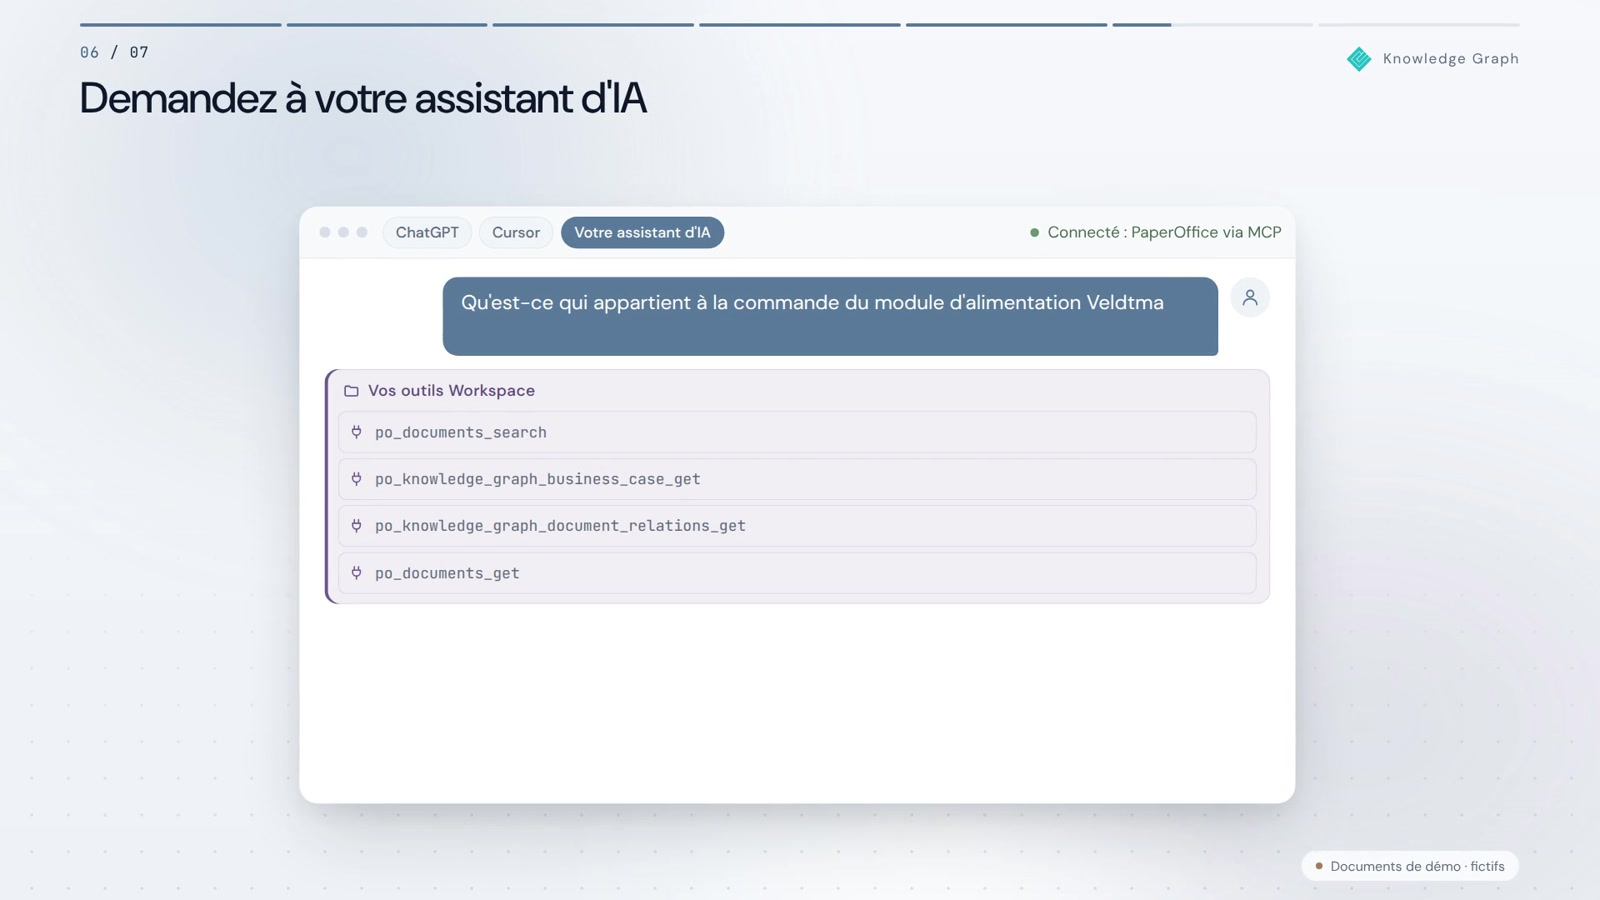This screenshot has width=1600, height=900.
Task: Click the user avatar icon
Action: (1250, 297)
